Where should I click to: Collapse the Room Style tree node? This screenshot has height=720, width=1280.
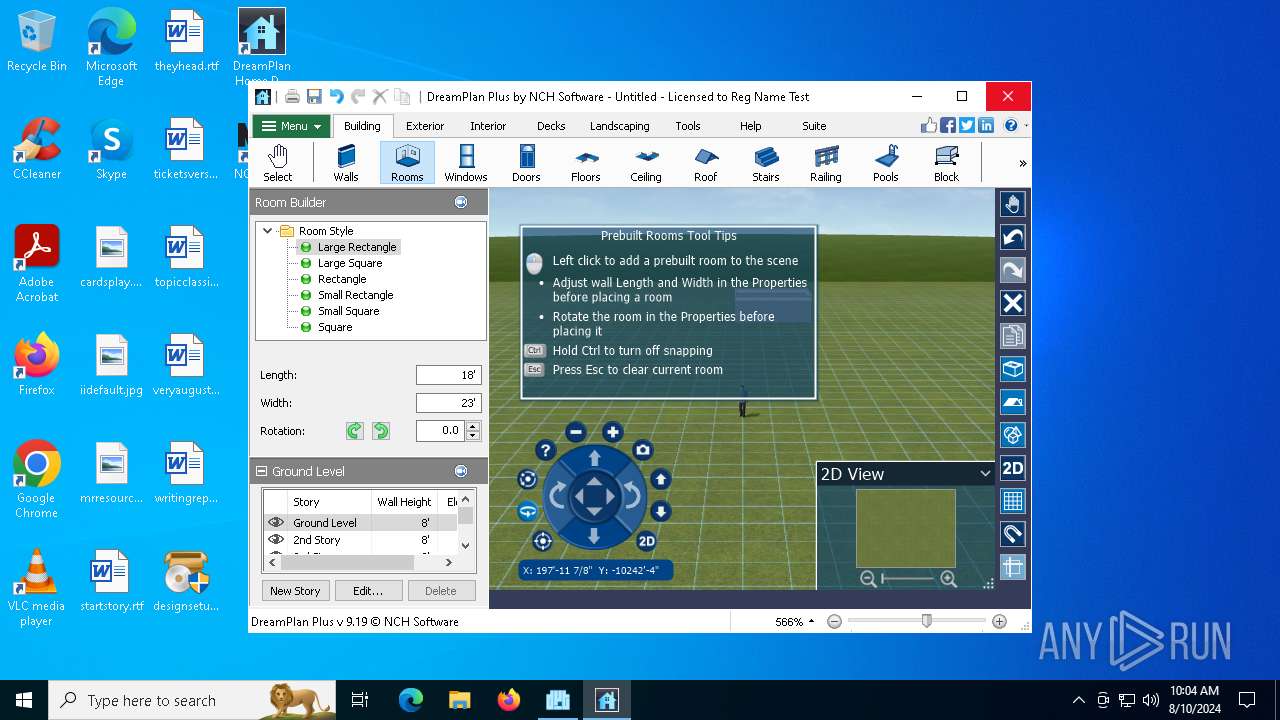[x=267, y=231]
